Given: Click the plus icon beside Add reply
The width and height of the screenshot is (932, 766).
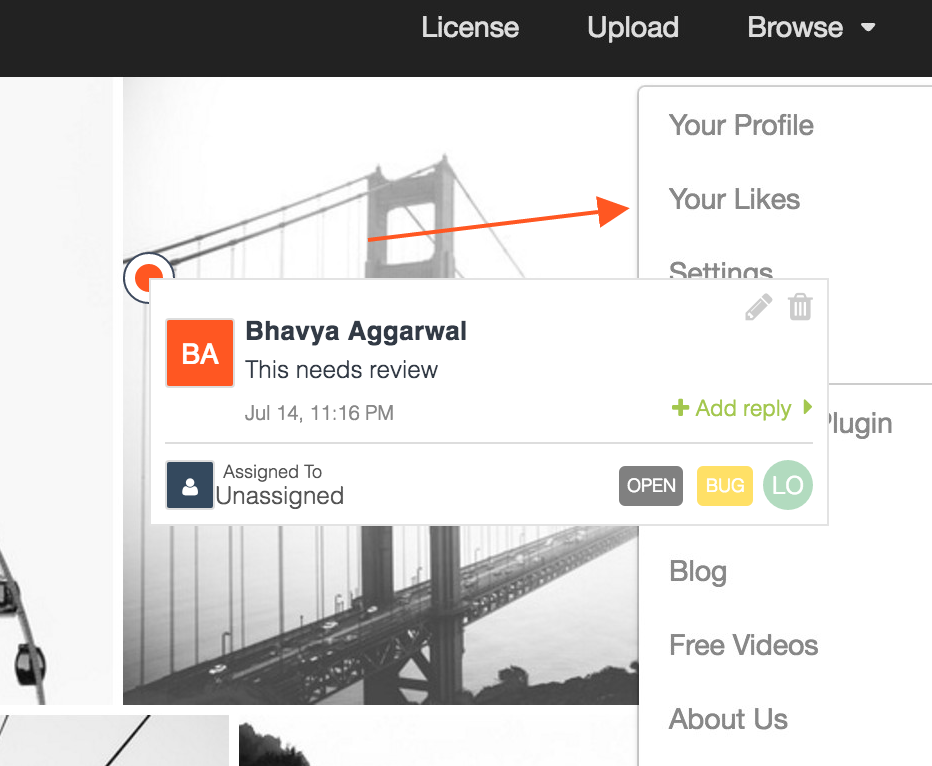Looking at the screenshot, I should [x=681, y=408].
